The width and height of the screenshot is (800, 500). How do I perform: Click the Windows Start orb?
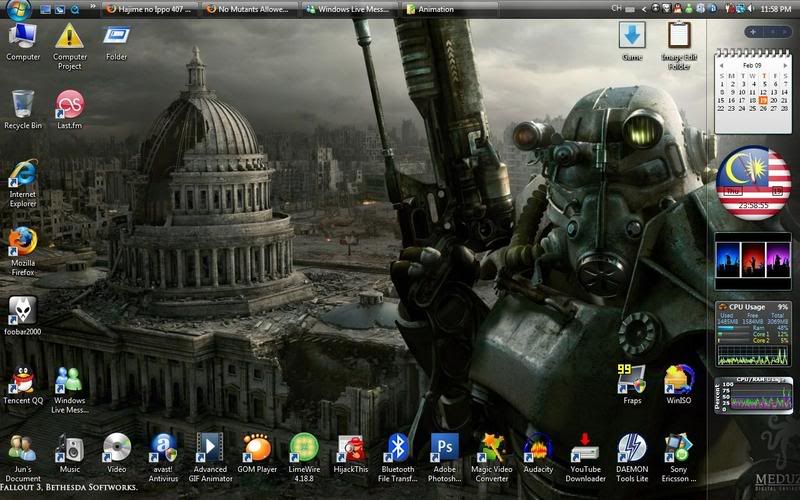[x=19, y=9]
